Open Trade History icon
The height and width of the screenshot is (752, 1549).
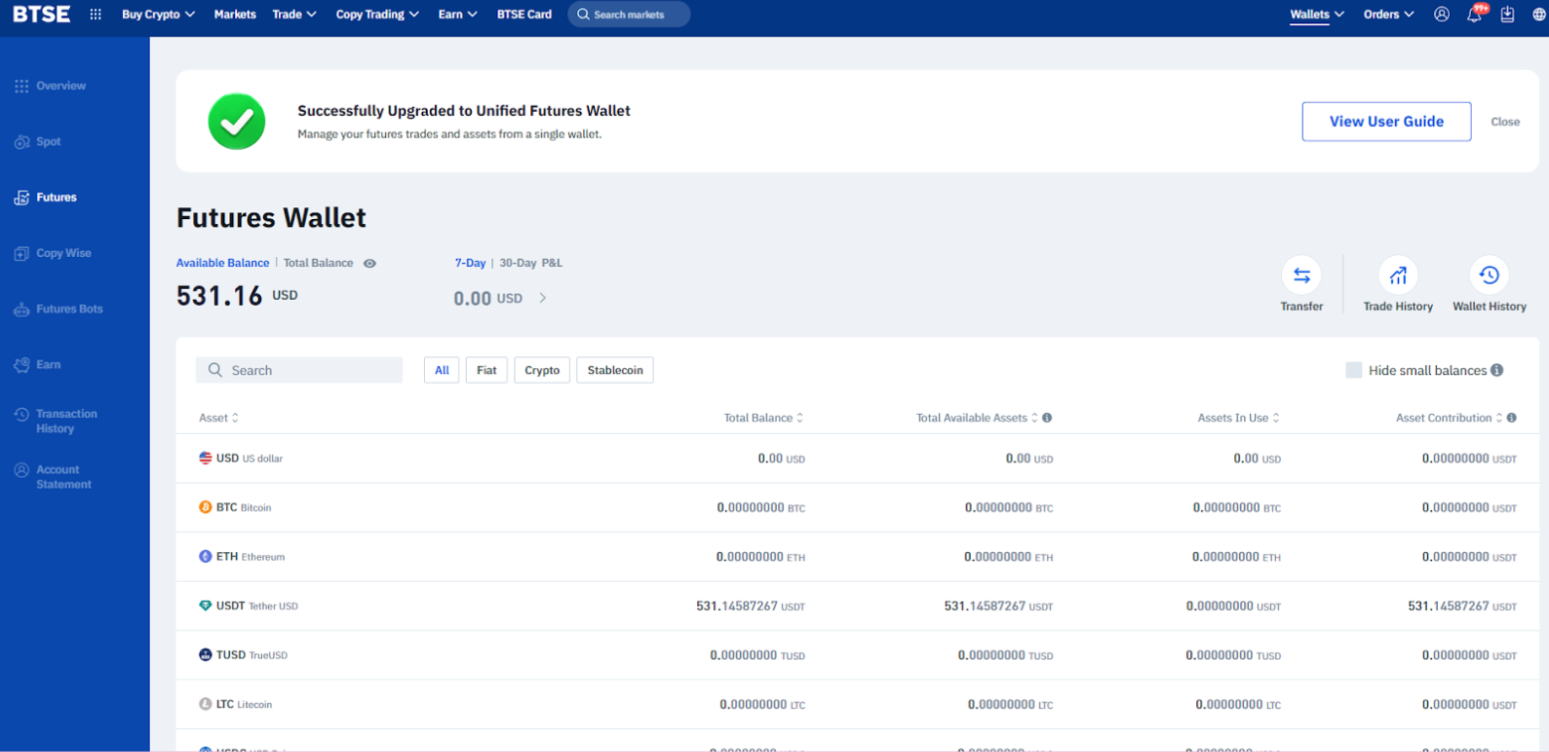1398,276
